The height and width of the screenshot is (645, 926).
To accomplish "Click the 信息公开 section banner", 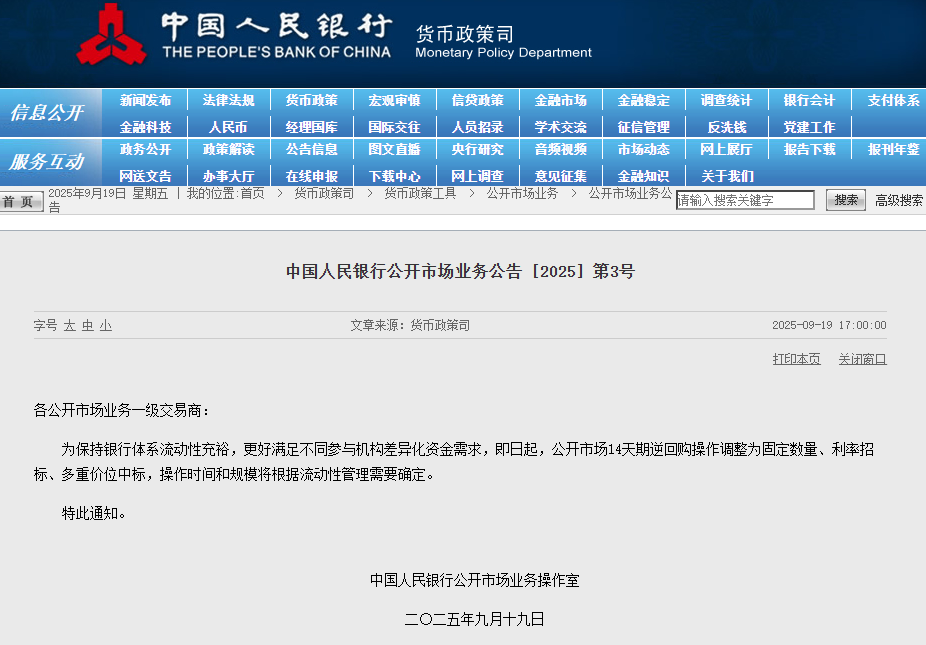I will click(51, 113).
